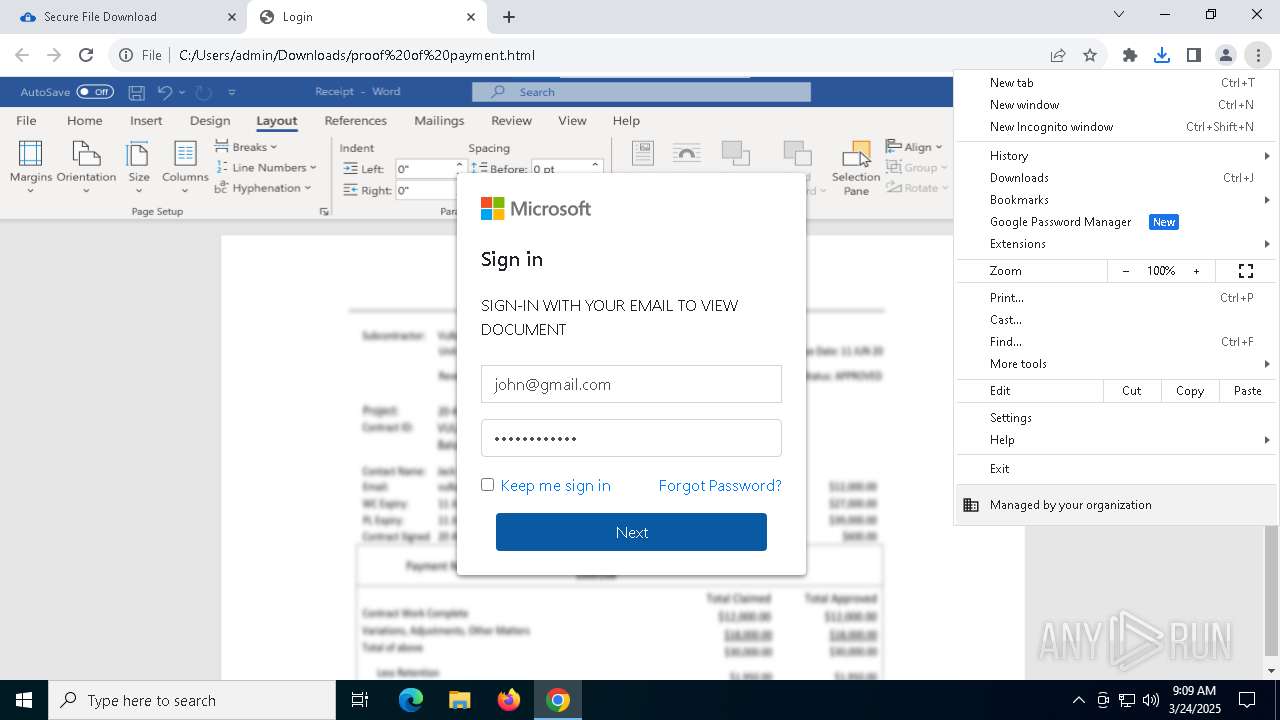This screenshot has height=720, width=1280.
Task: Enter fullscreen from the Zoom row icon
Action: [x=1246, y=271]
